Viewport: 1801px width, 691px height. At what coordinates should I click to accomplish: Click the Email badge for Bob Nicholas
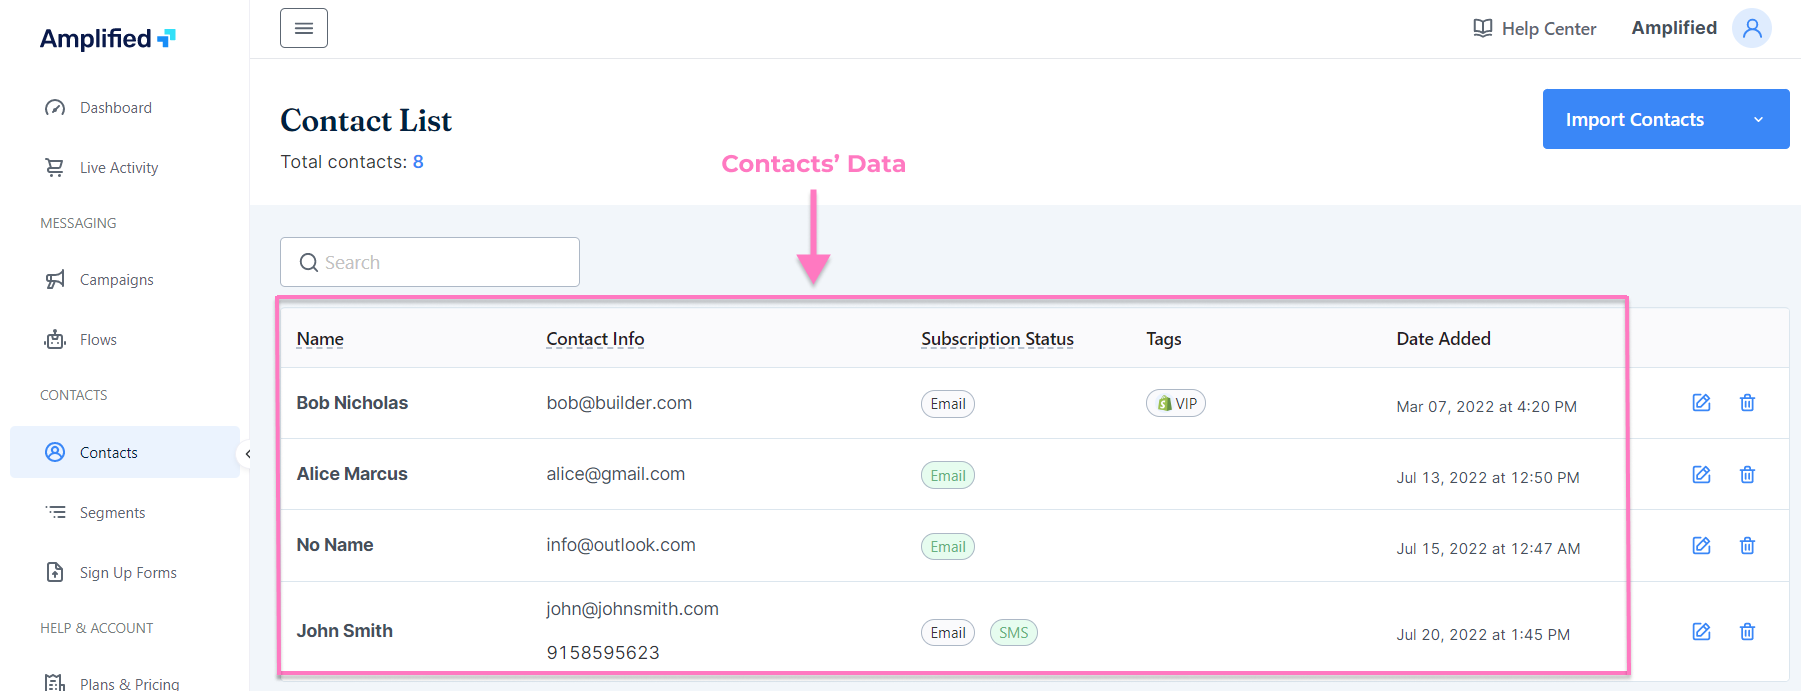click(x=948, y=404)
